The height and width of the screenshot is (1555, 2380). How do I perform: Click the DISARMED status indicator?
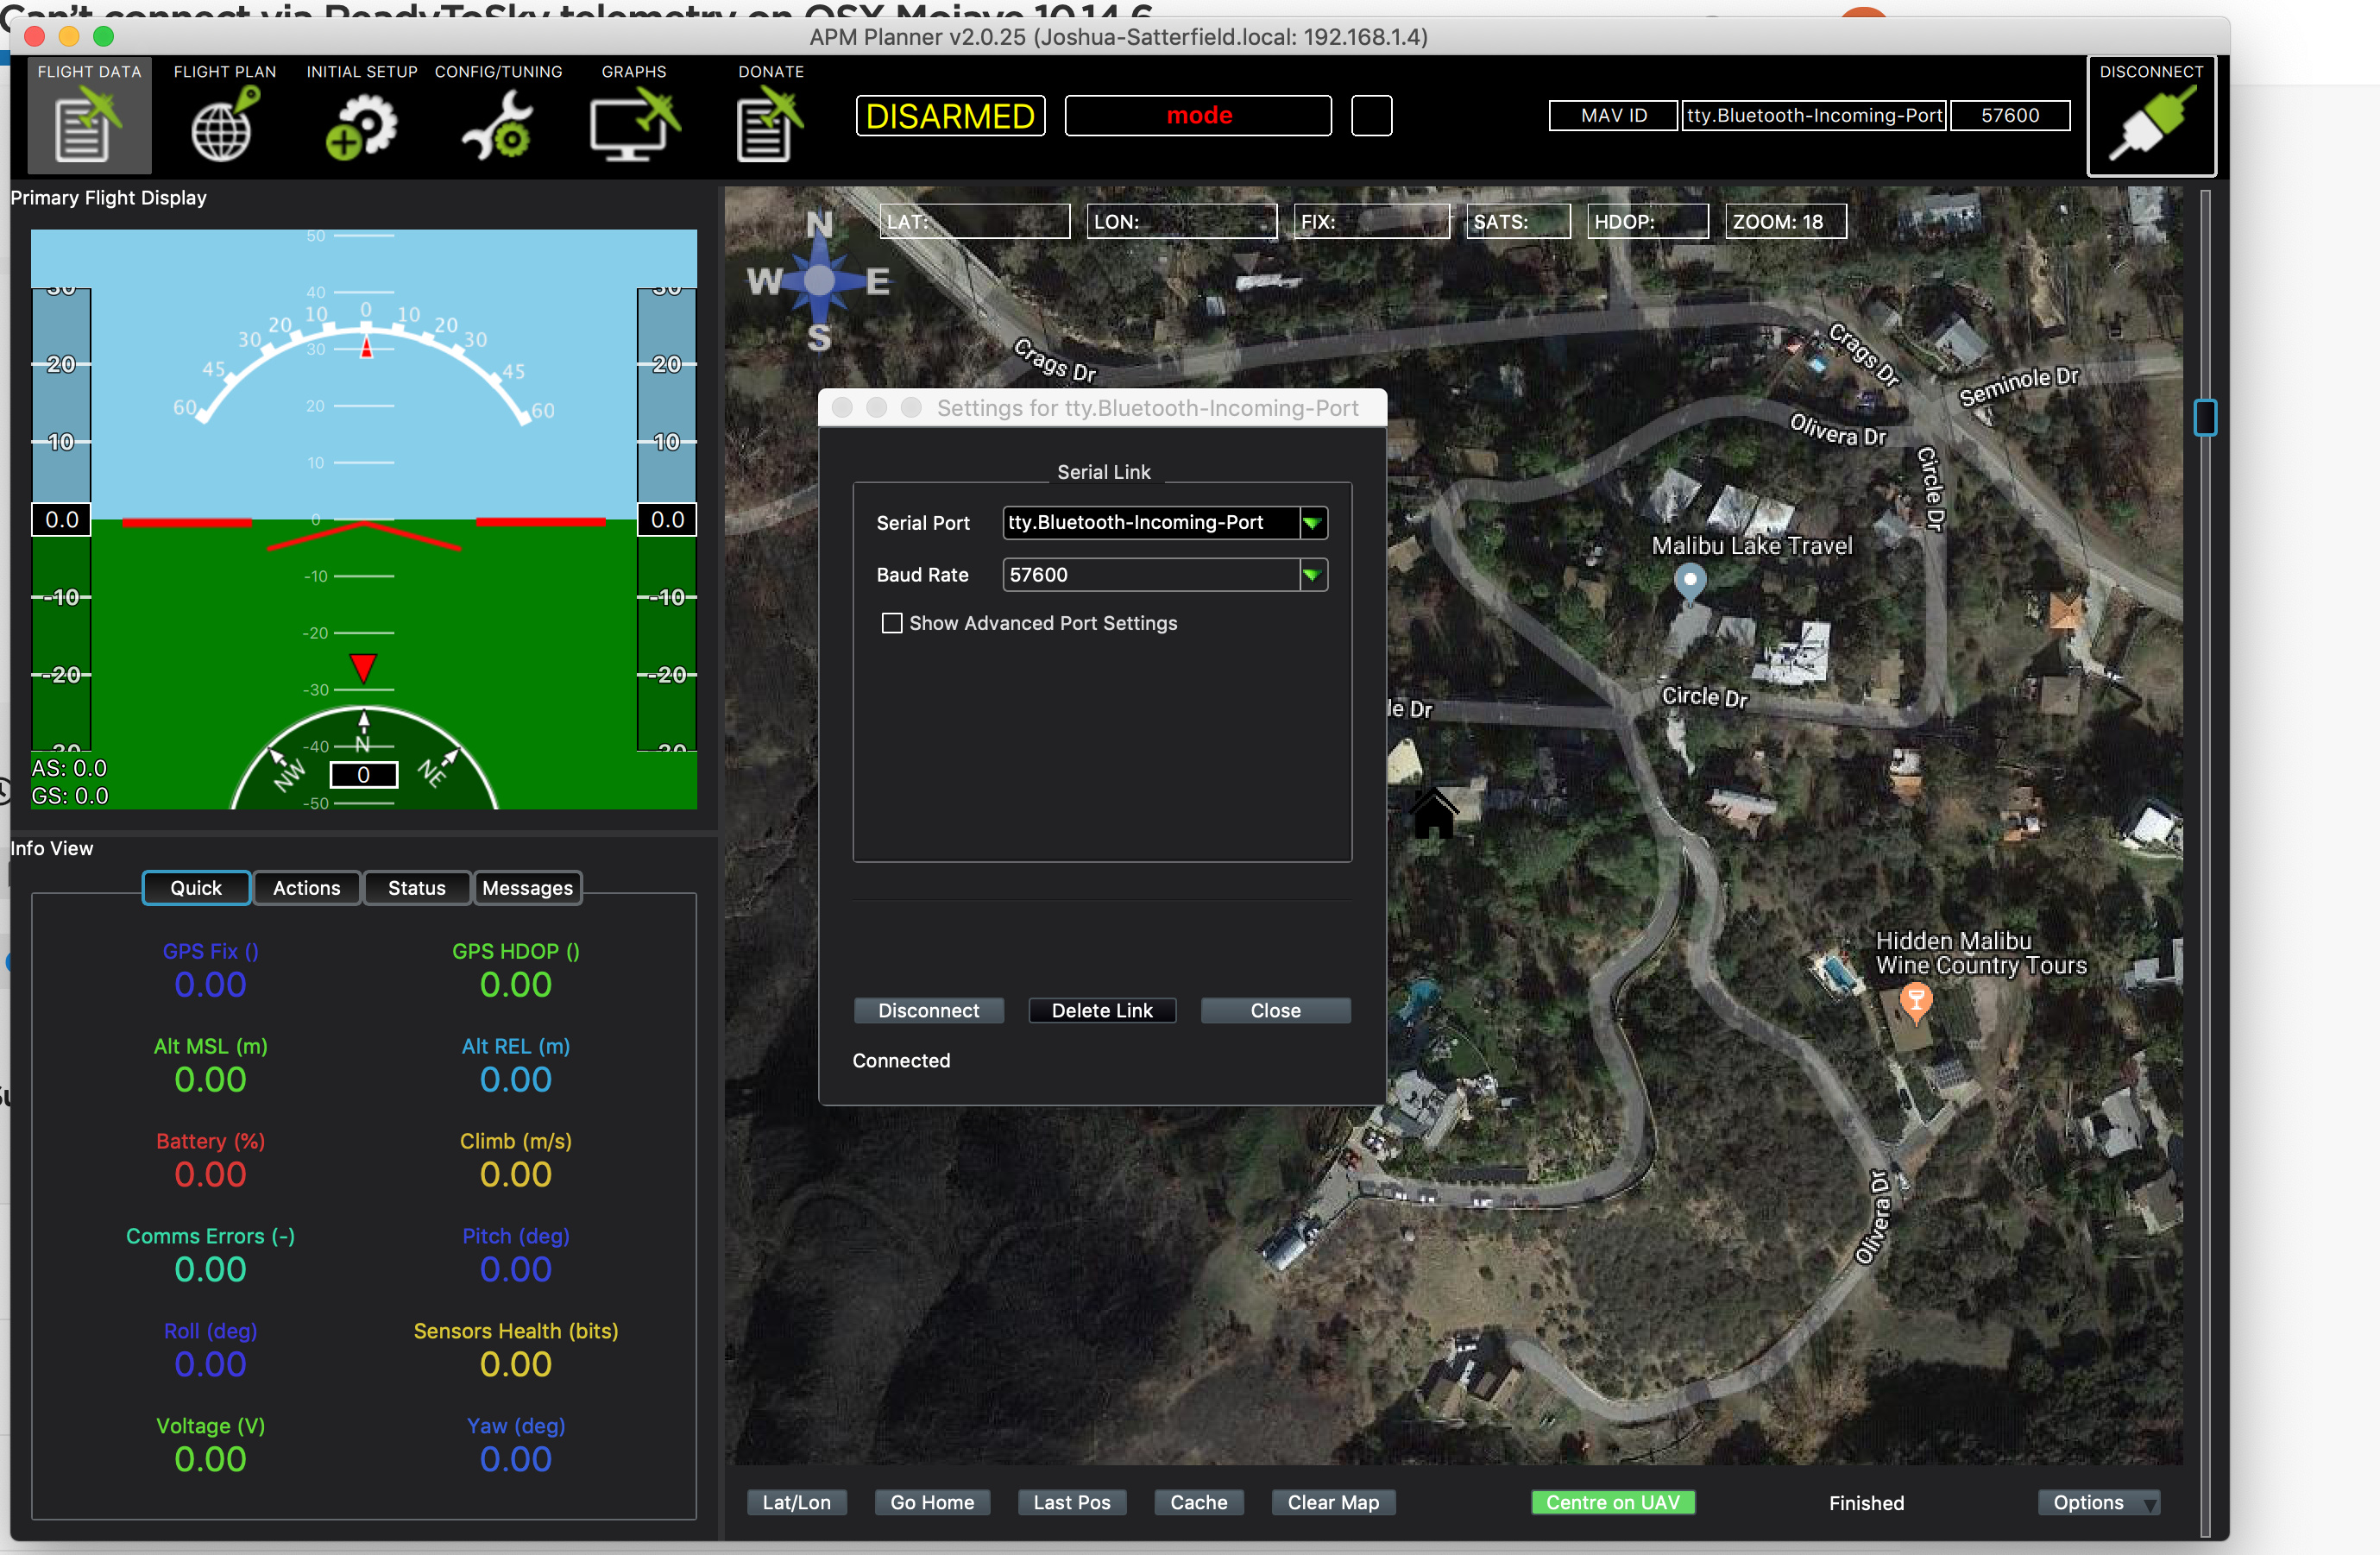(950, 116)
